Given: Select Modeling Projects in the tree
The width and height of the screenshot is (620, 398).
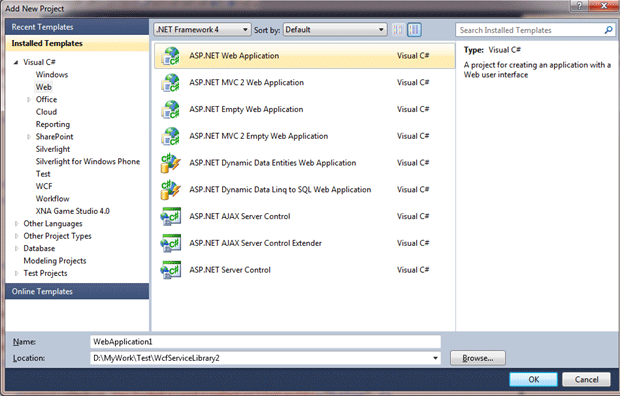Looking at the screenshot, I should 55,261.
